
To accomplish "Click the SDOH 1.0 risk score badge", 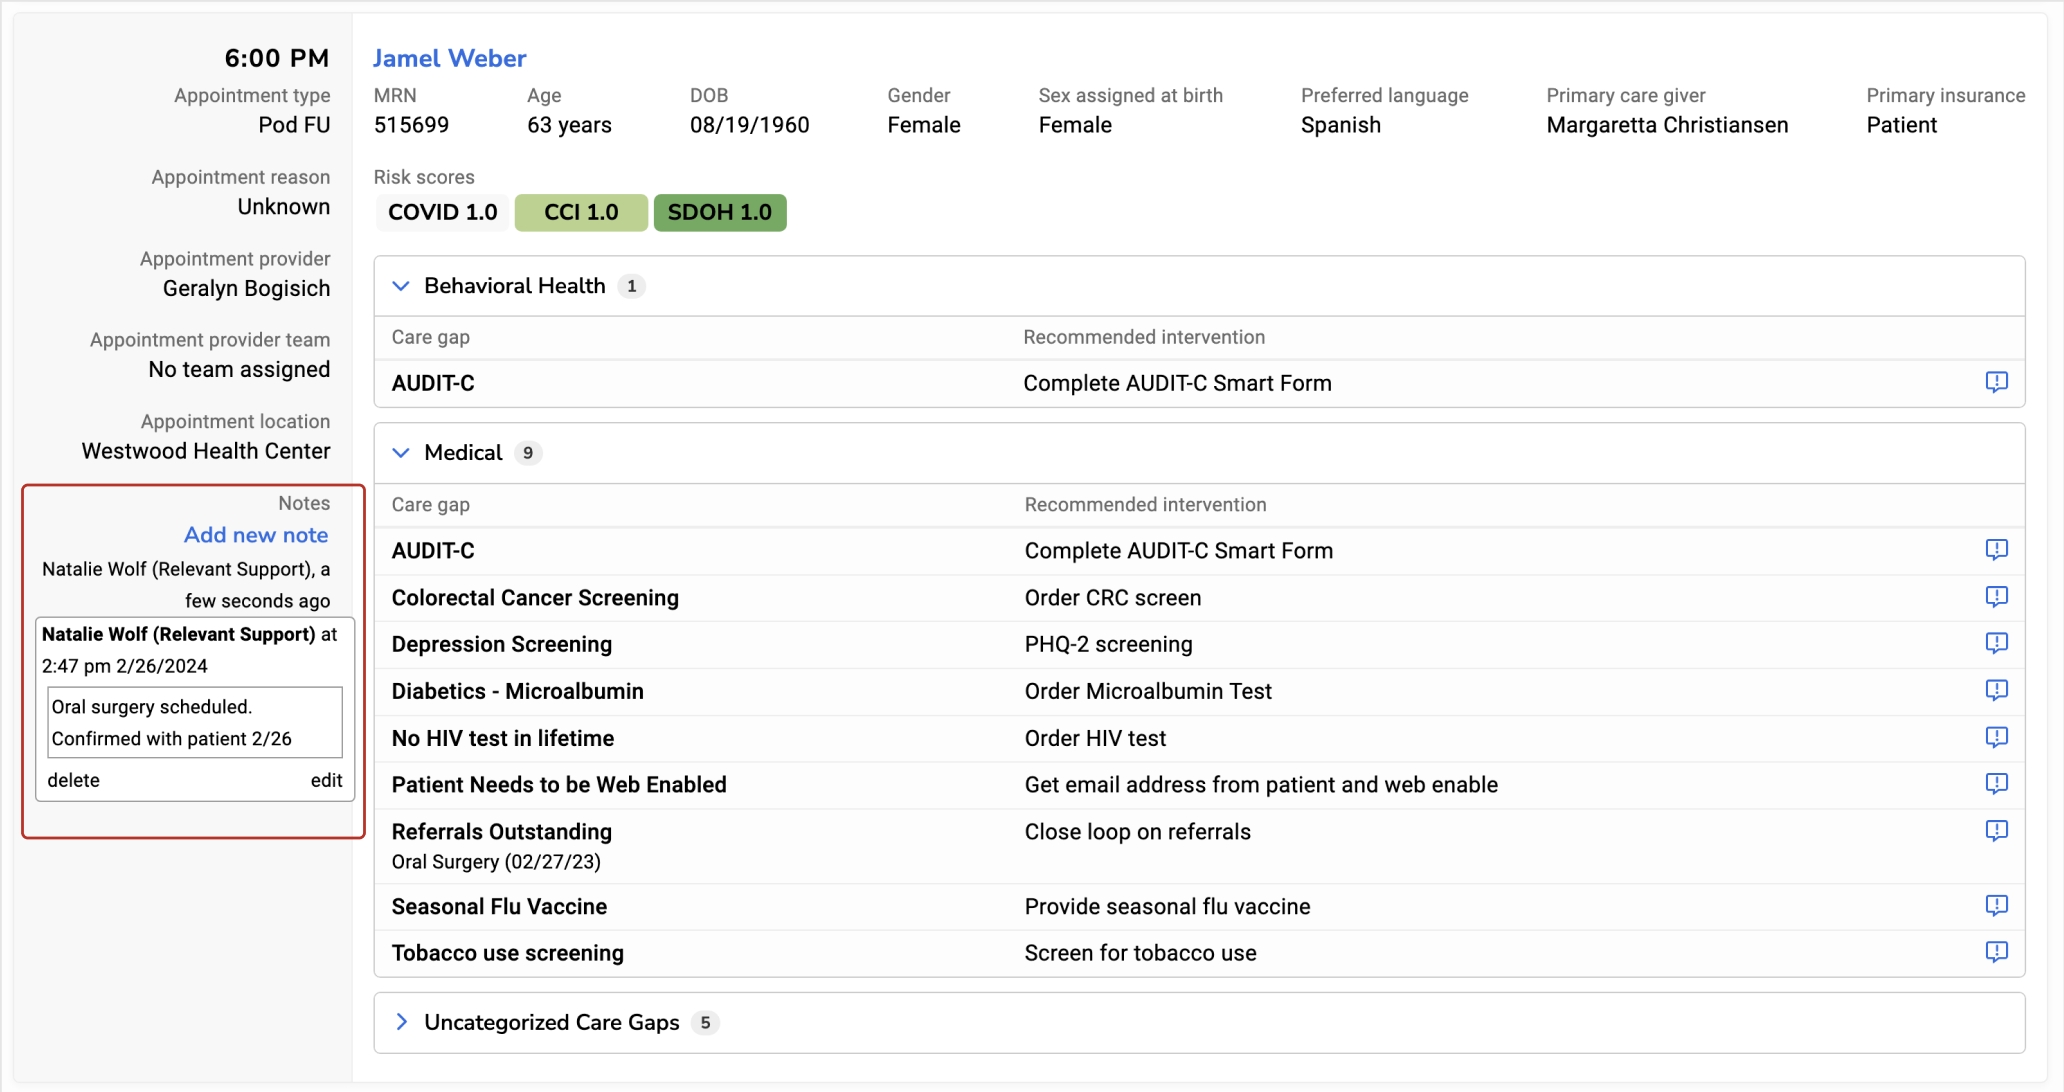I will click(x=719, y=212).
